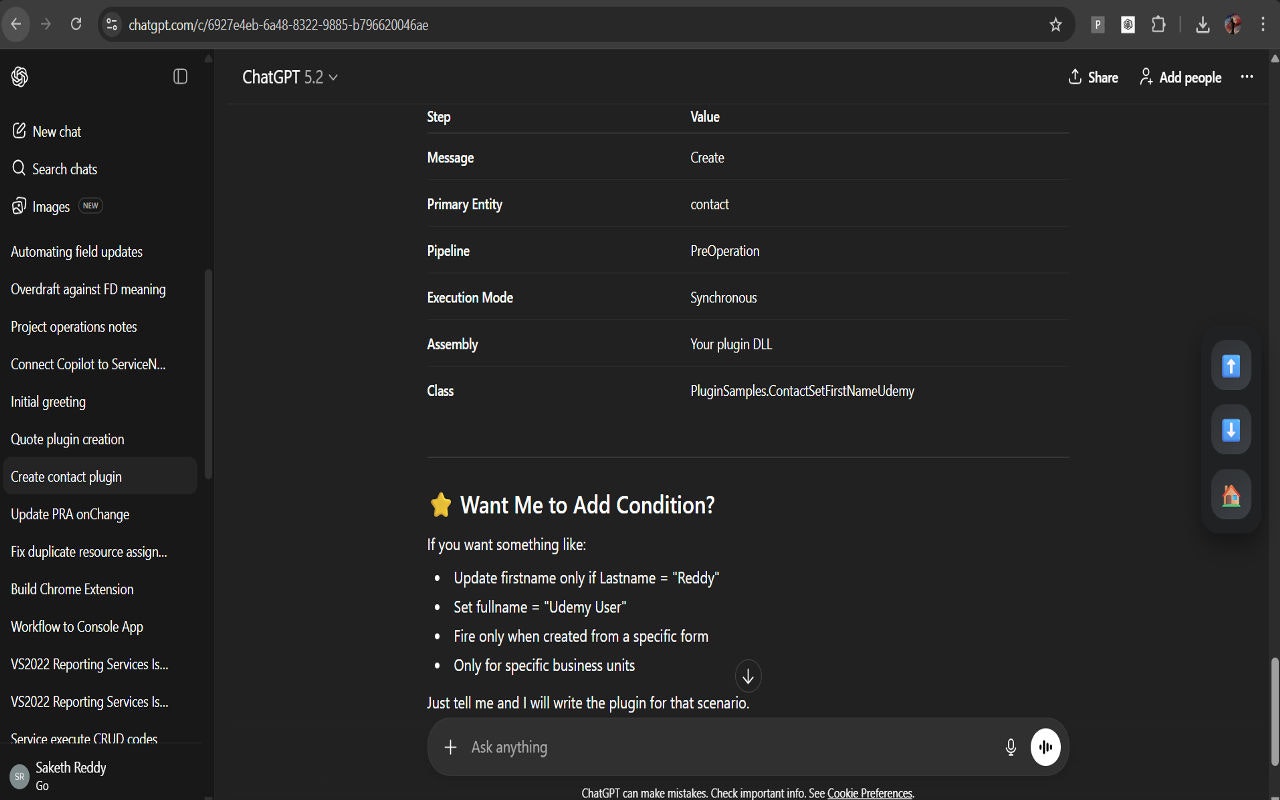Click the Add people button
The image size is (1280, 800).
(1180, 76)
